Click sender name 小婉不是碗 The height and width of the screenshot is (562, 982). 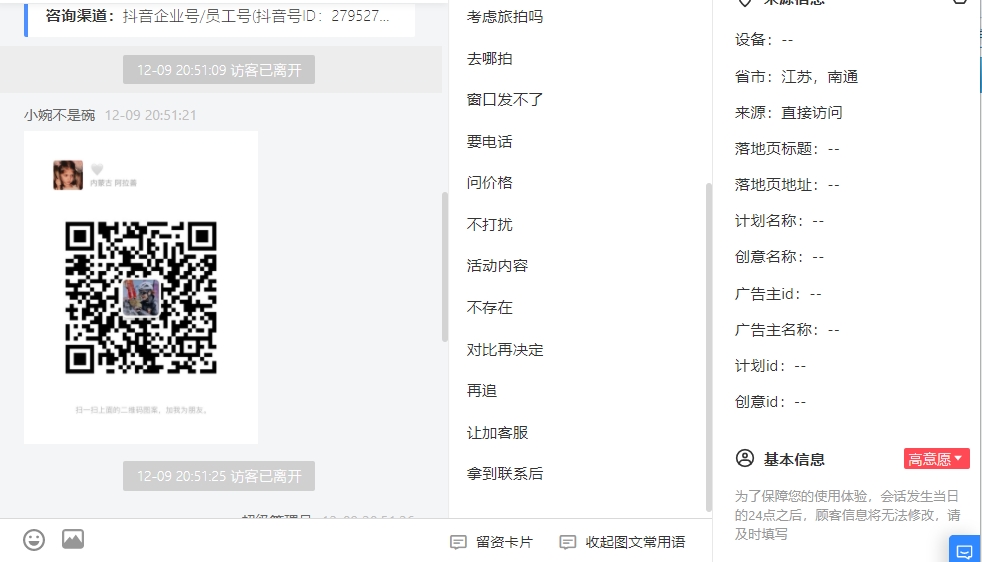pyautogui.click(x=59, y=115)
